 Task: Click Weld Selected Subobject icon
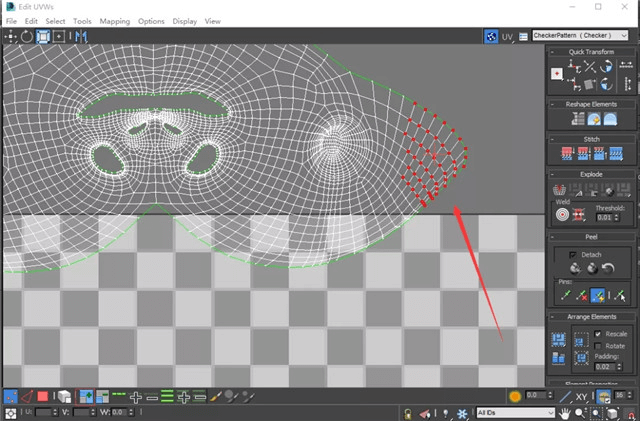[578, 214]
